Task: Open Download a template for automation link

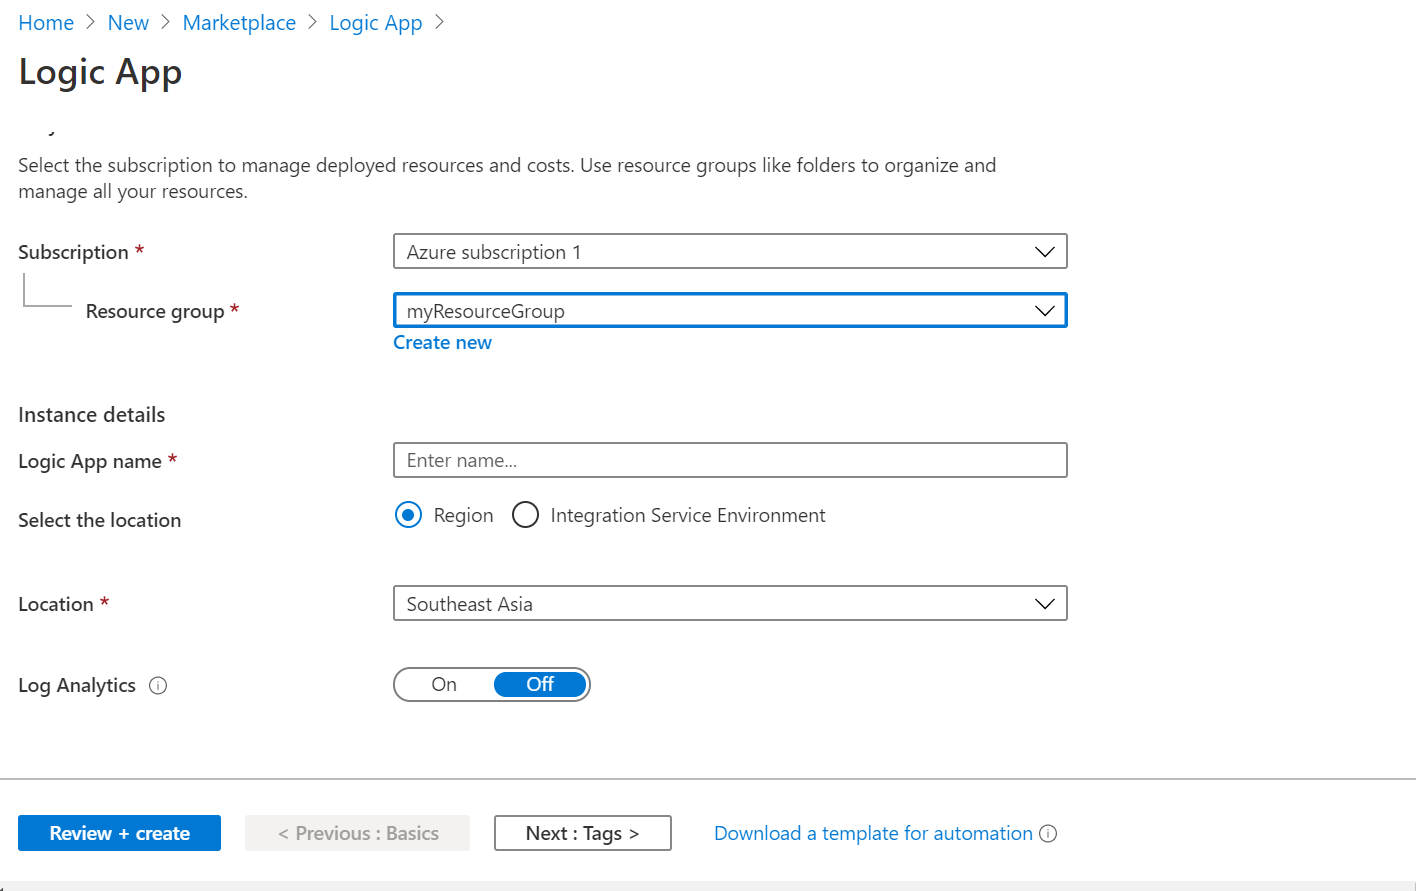Action: (x=873, y=833)
